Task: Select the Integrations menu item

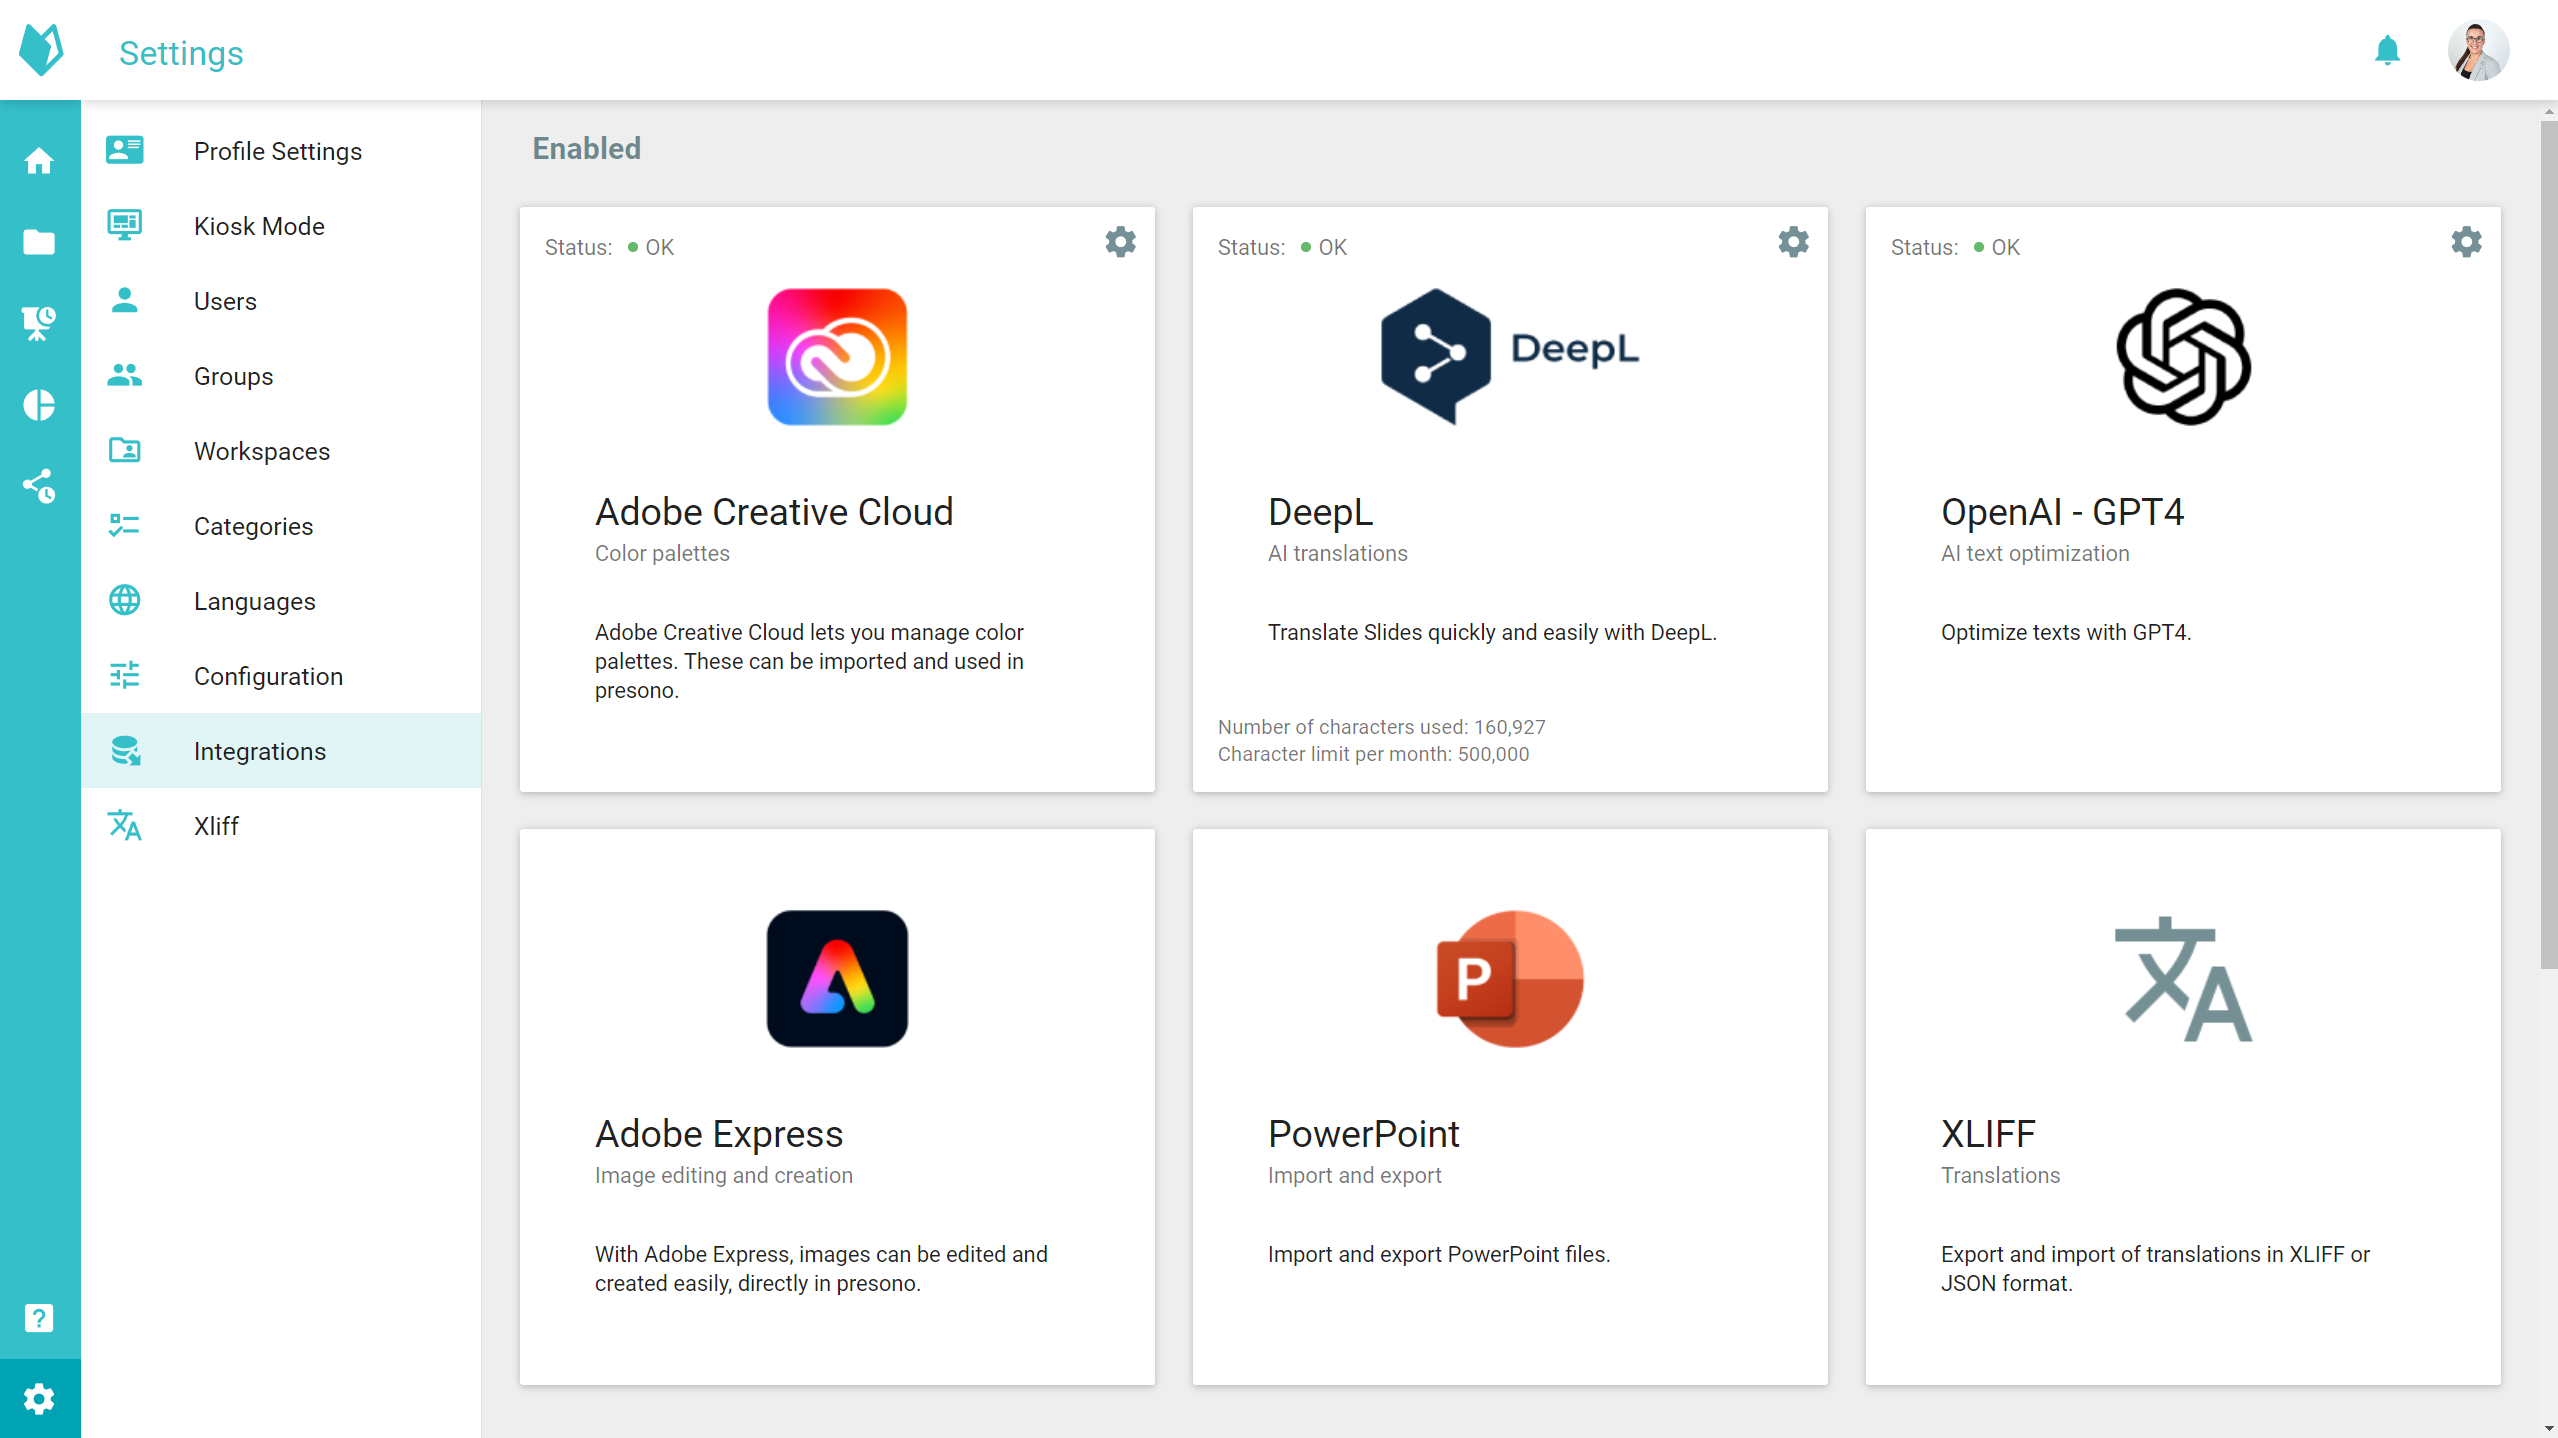Action: (281, 750)
